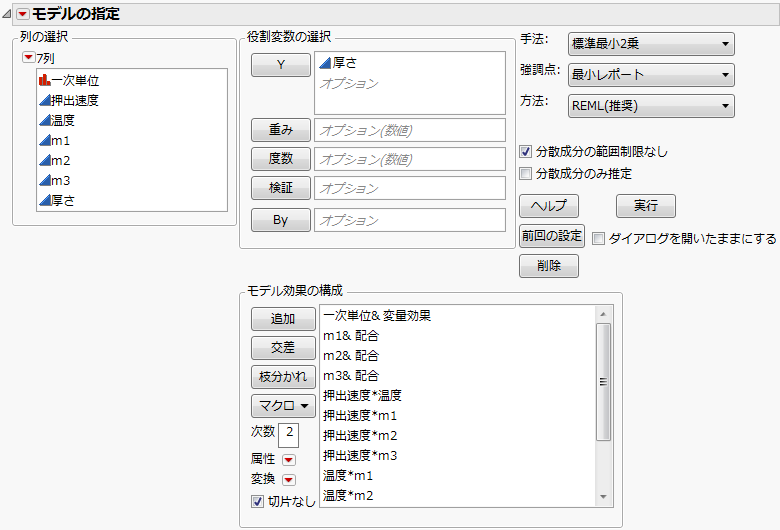
Task: Open the 手法 dropdown showing 標準最小2乗
Action: point(651,44)
